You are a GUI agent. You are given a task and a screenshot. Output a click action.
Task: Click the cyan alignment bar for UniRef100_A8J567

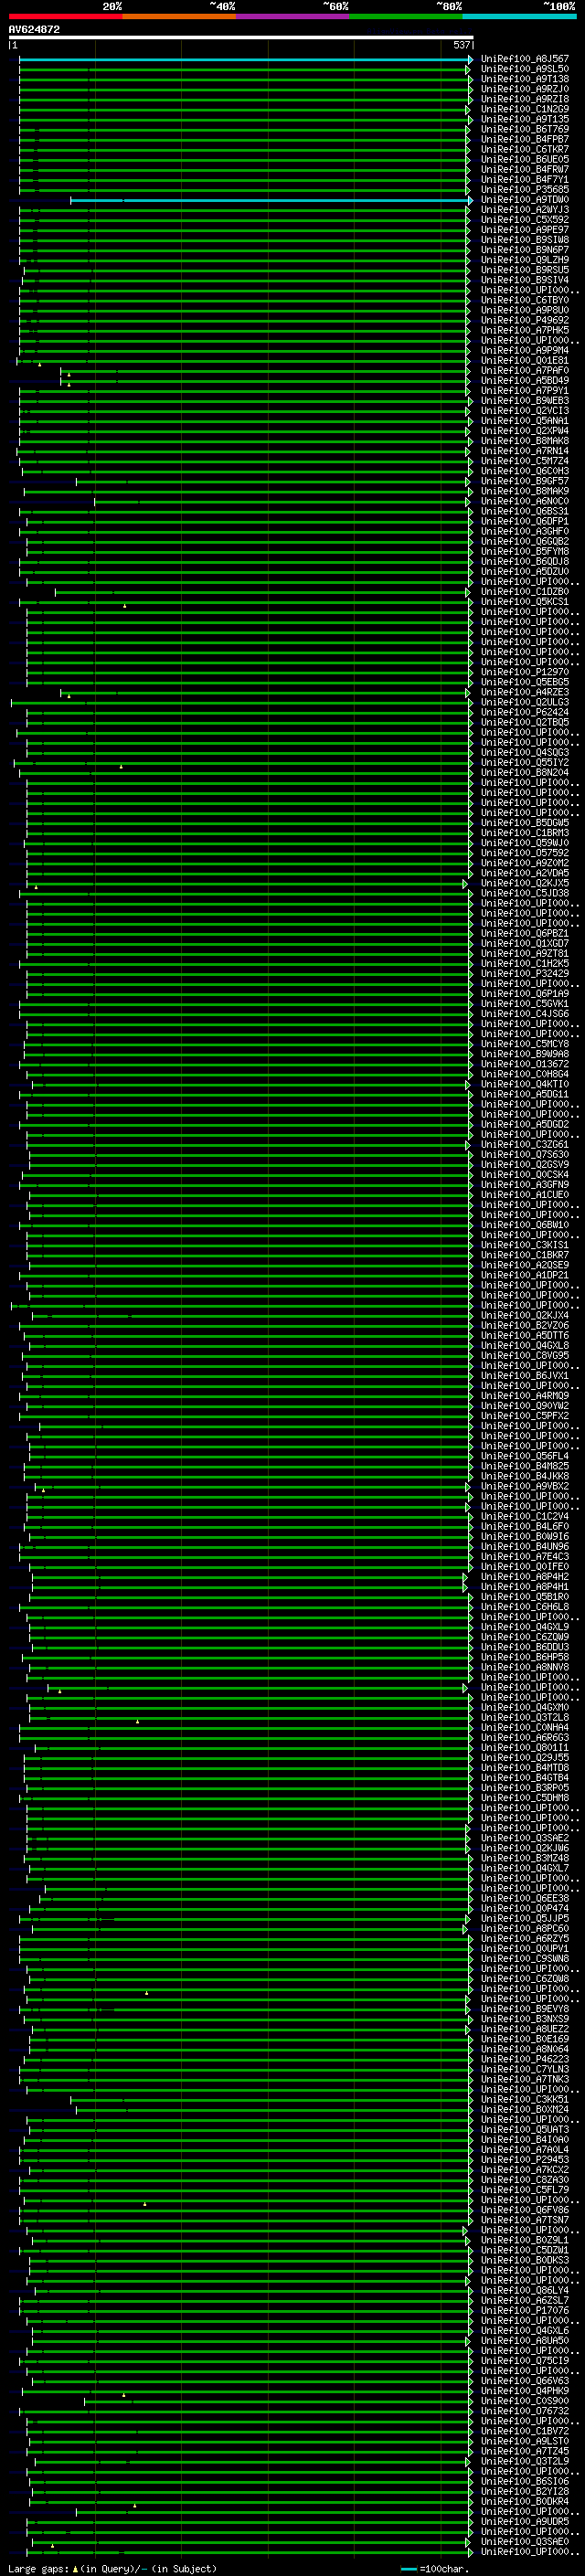244,60
